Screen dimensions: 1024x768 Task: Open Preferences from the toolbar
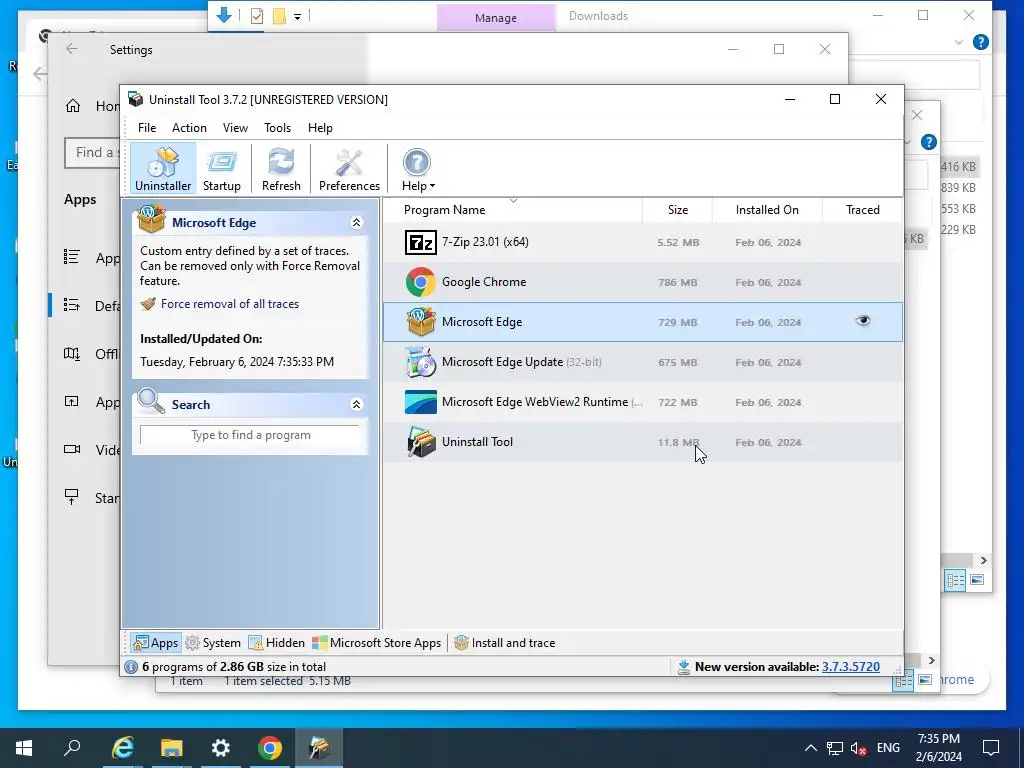pos(349,168)
